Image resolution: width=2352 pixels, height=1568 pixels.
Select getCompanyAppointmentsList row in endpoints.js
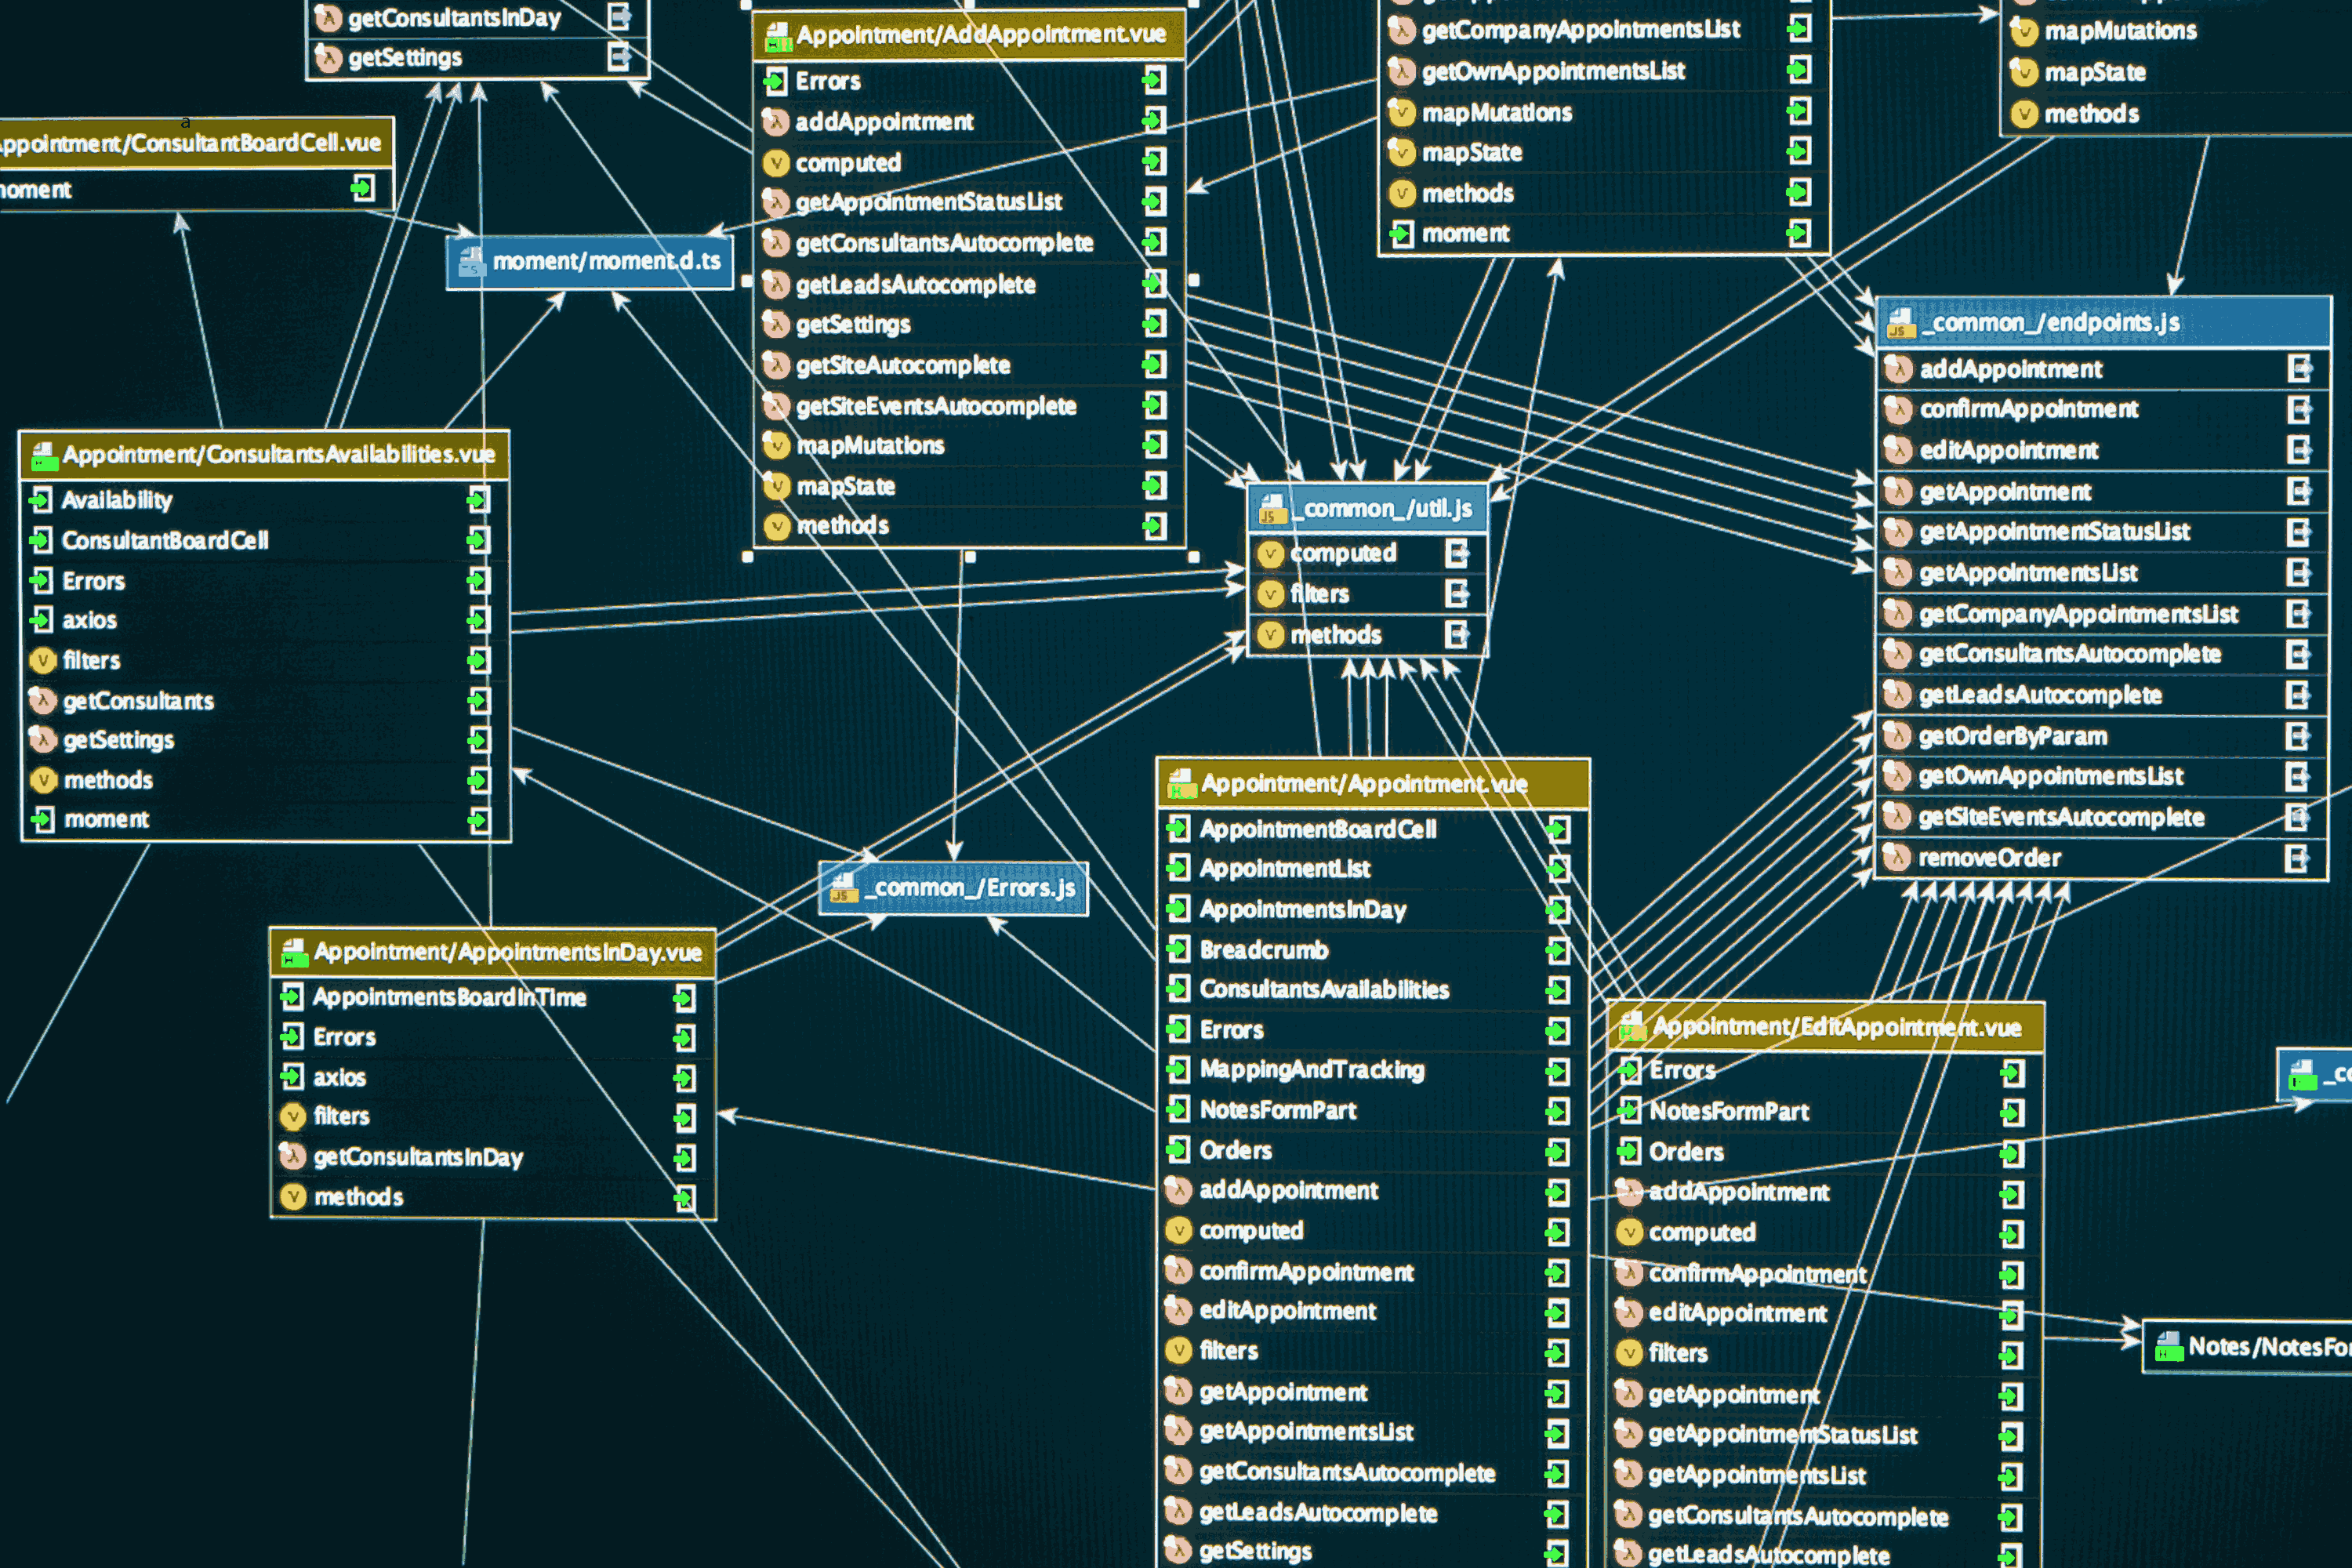point(2077,614)
